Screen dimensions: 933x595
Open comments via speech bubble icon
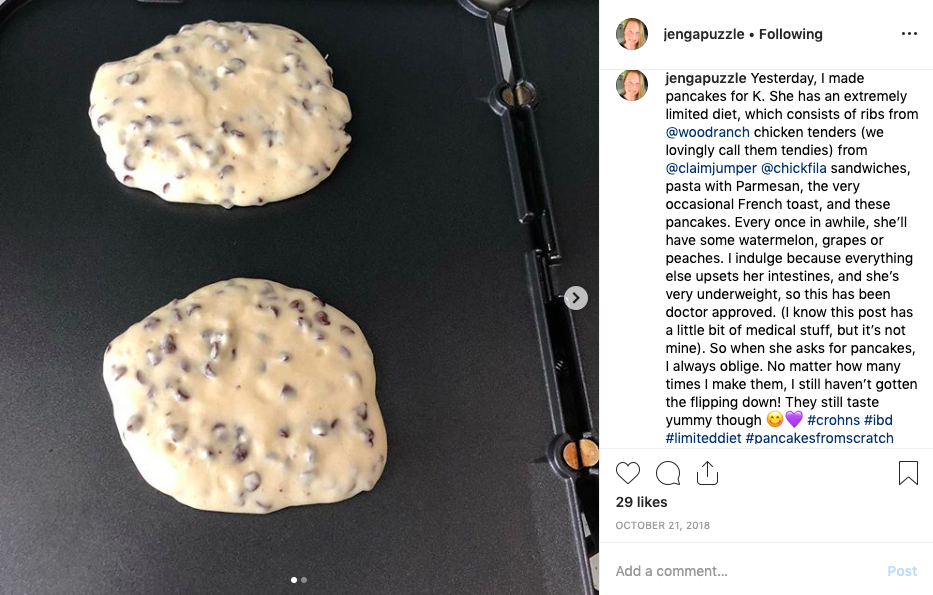[668, 473]
